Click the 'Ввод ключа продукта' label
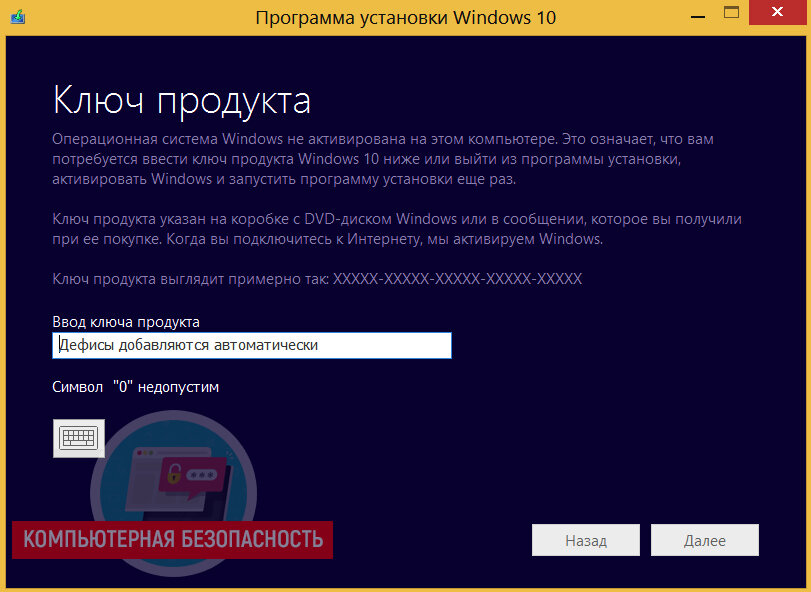811x592 pixels. [x=126, y=322]
